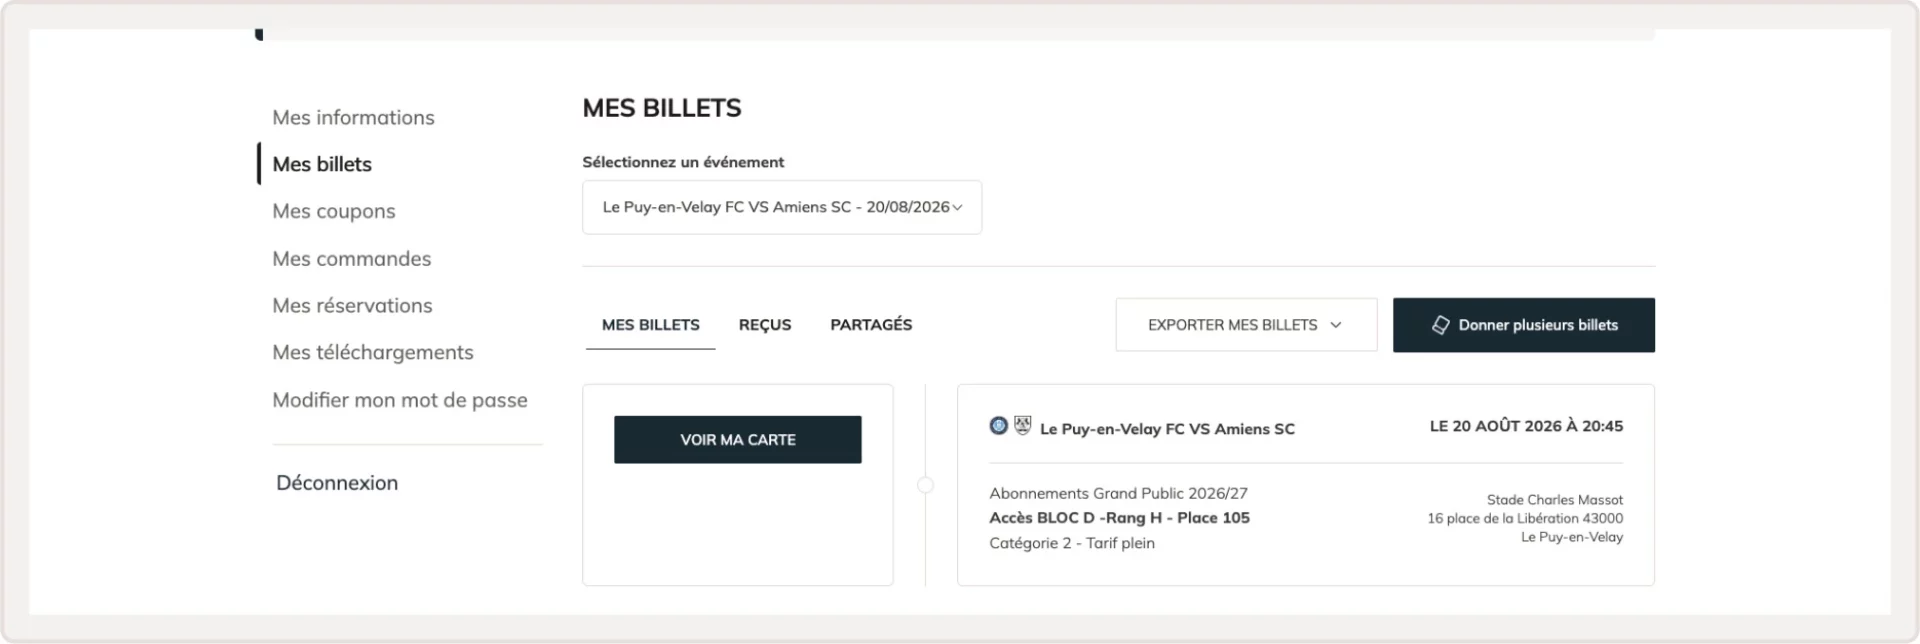
Task: Switch to the Partagés tab
Action: (x=871, y=325)
